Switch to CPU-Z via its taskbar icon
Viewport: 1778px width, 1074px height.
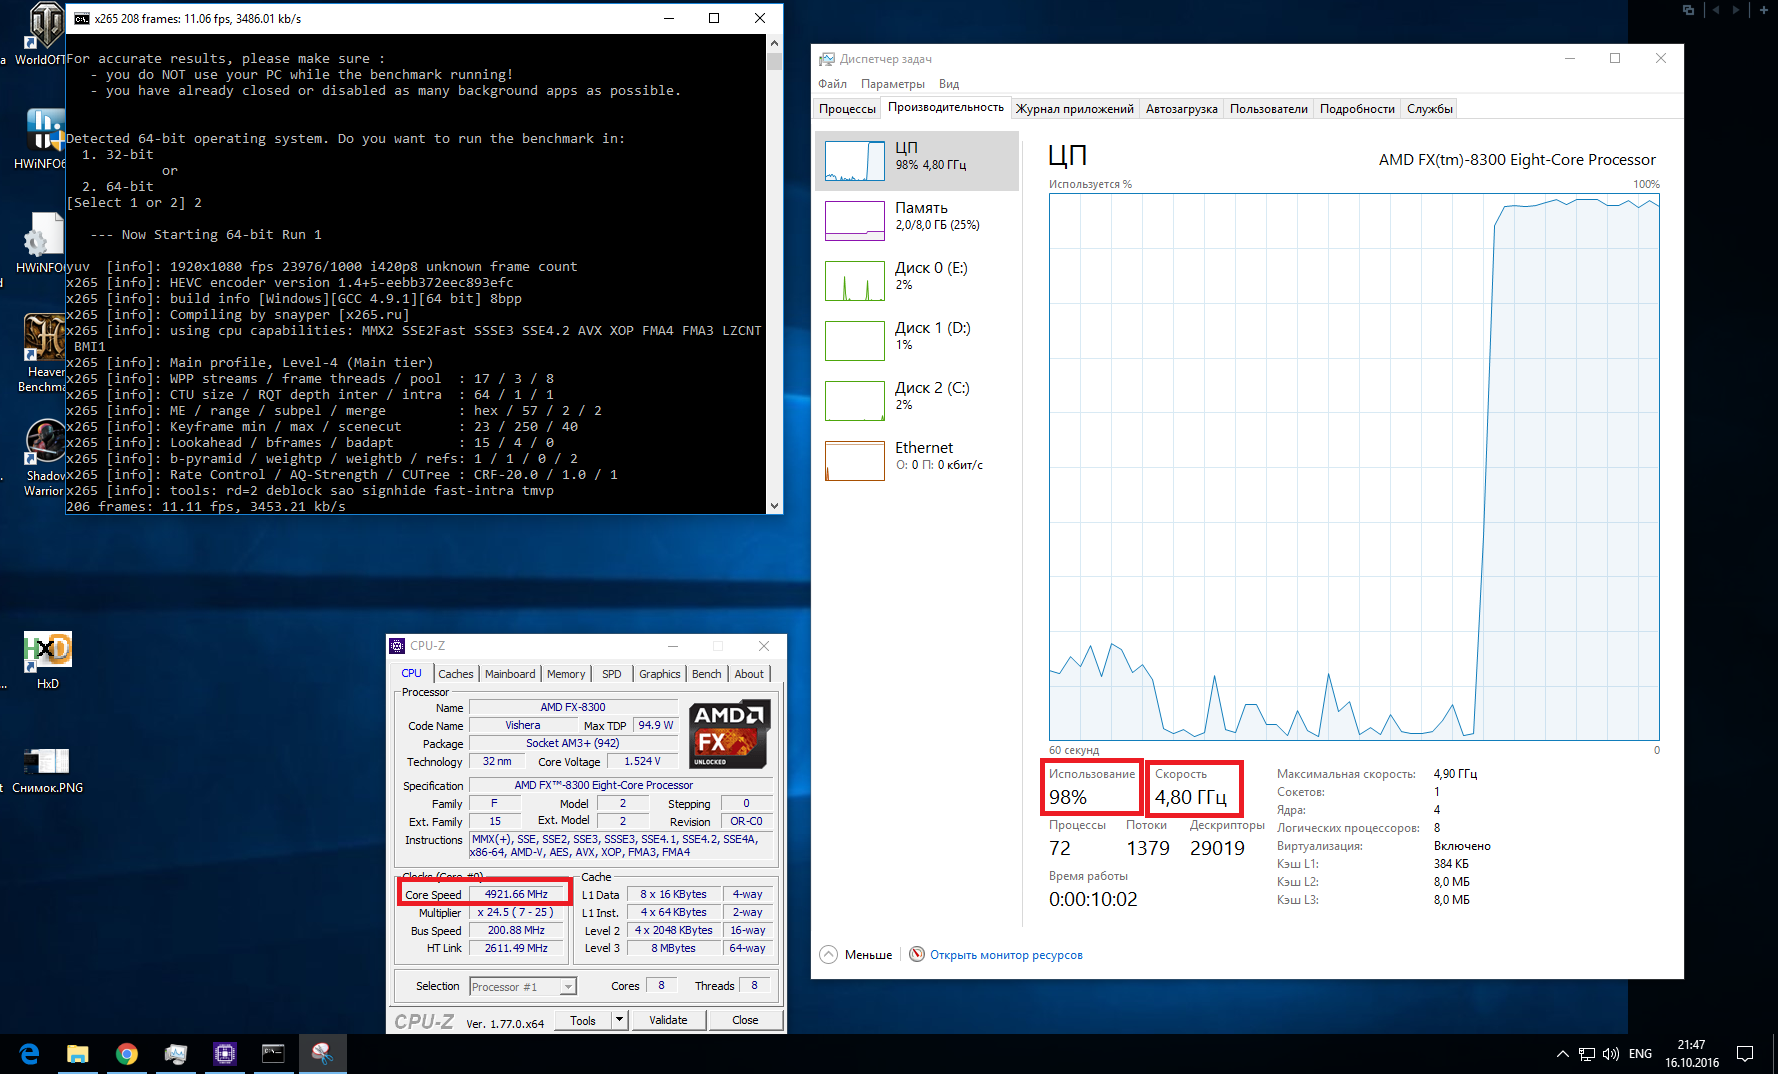pos(224,1053)
